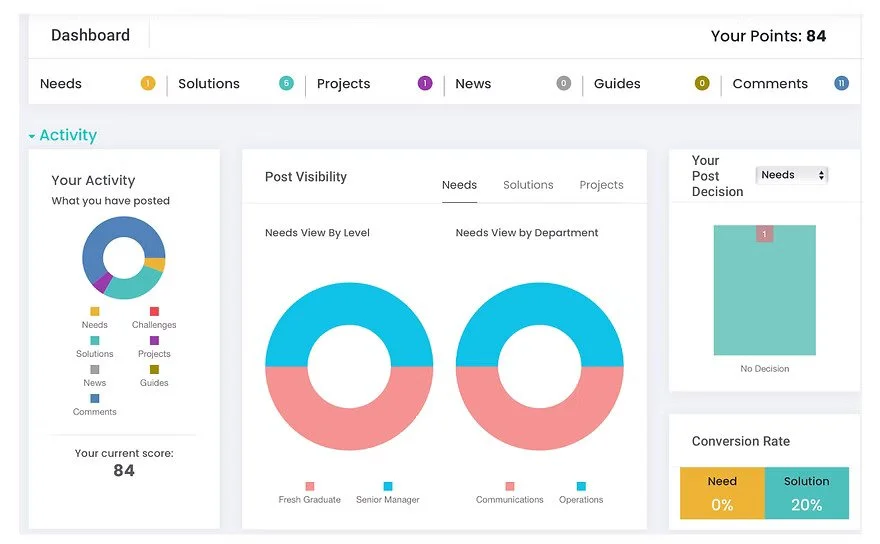This screenshot has width=880, height=544.
Task: Collapse the Activity section
Action: tap(63, 135)
